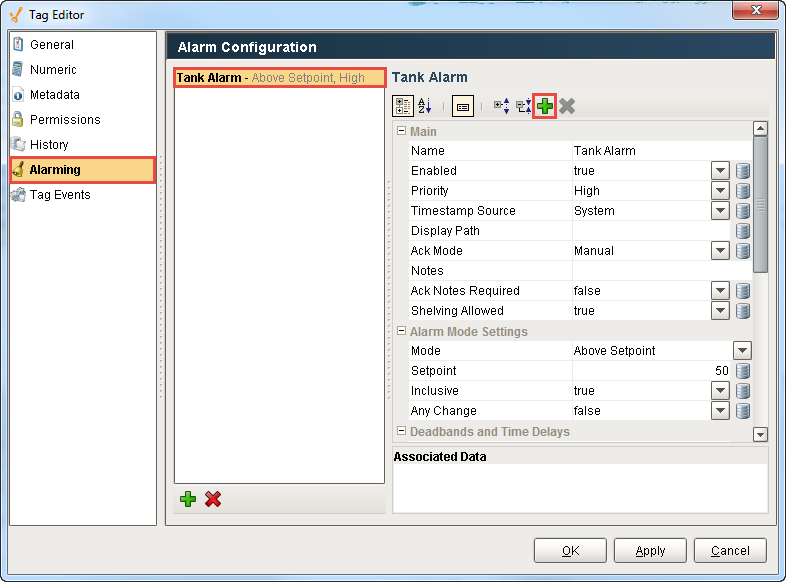Viewport: 786px width, 582px height.
Task: Add associated data with green plus toolbar icon
Action: pyautogui.click(x=545, y=106)
